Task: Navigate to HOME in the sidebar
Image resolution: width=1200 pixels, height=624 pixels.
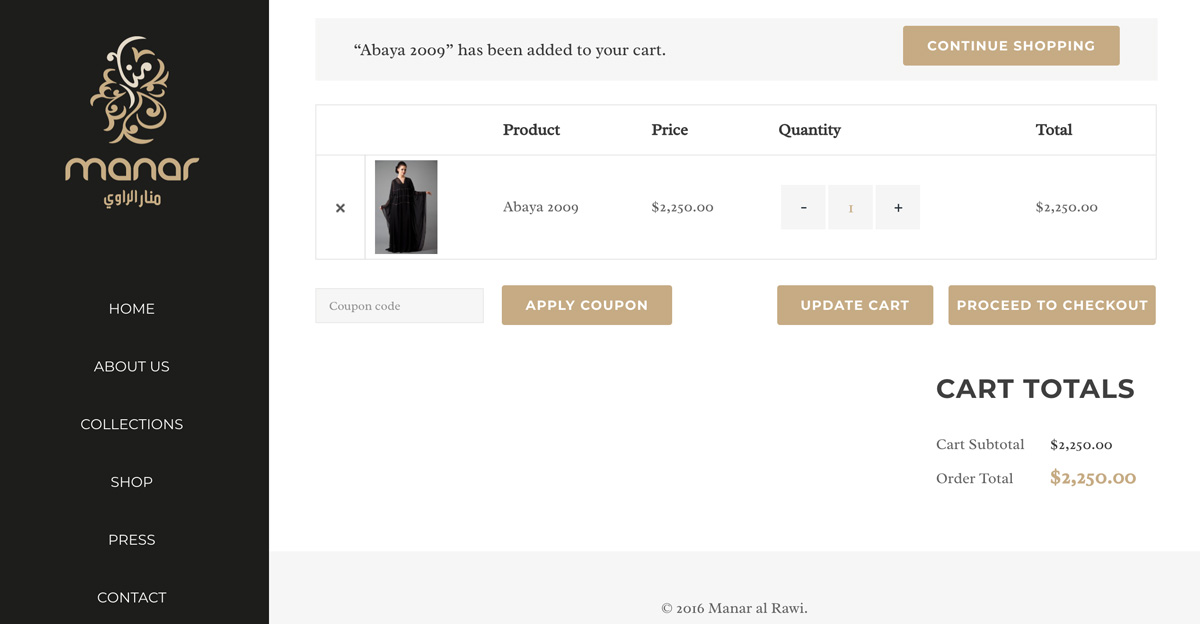Action: pos(131,308)
